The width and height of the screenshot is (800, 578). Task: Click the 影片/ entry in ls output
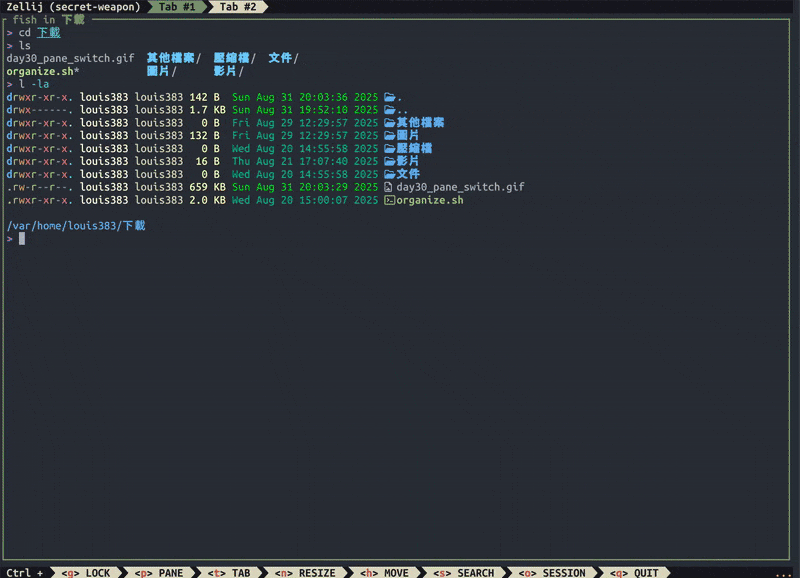[x=228, y=71]
